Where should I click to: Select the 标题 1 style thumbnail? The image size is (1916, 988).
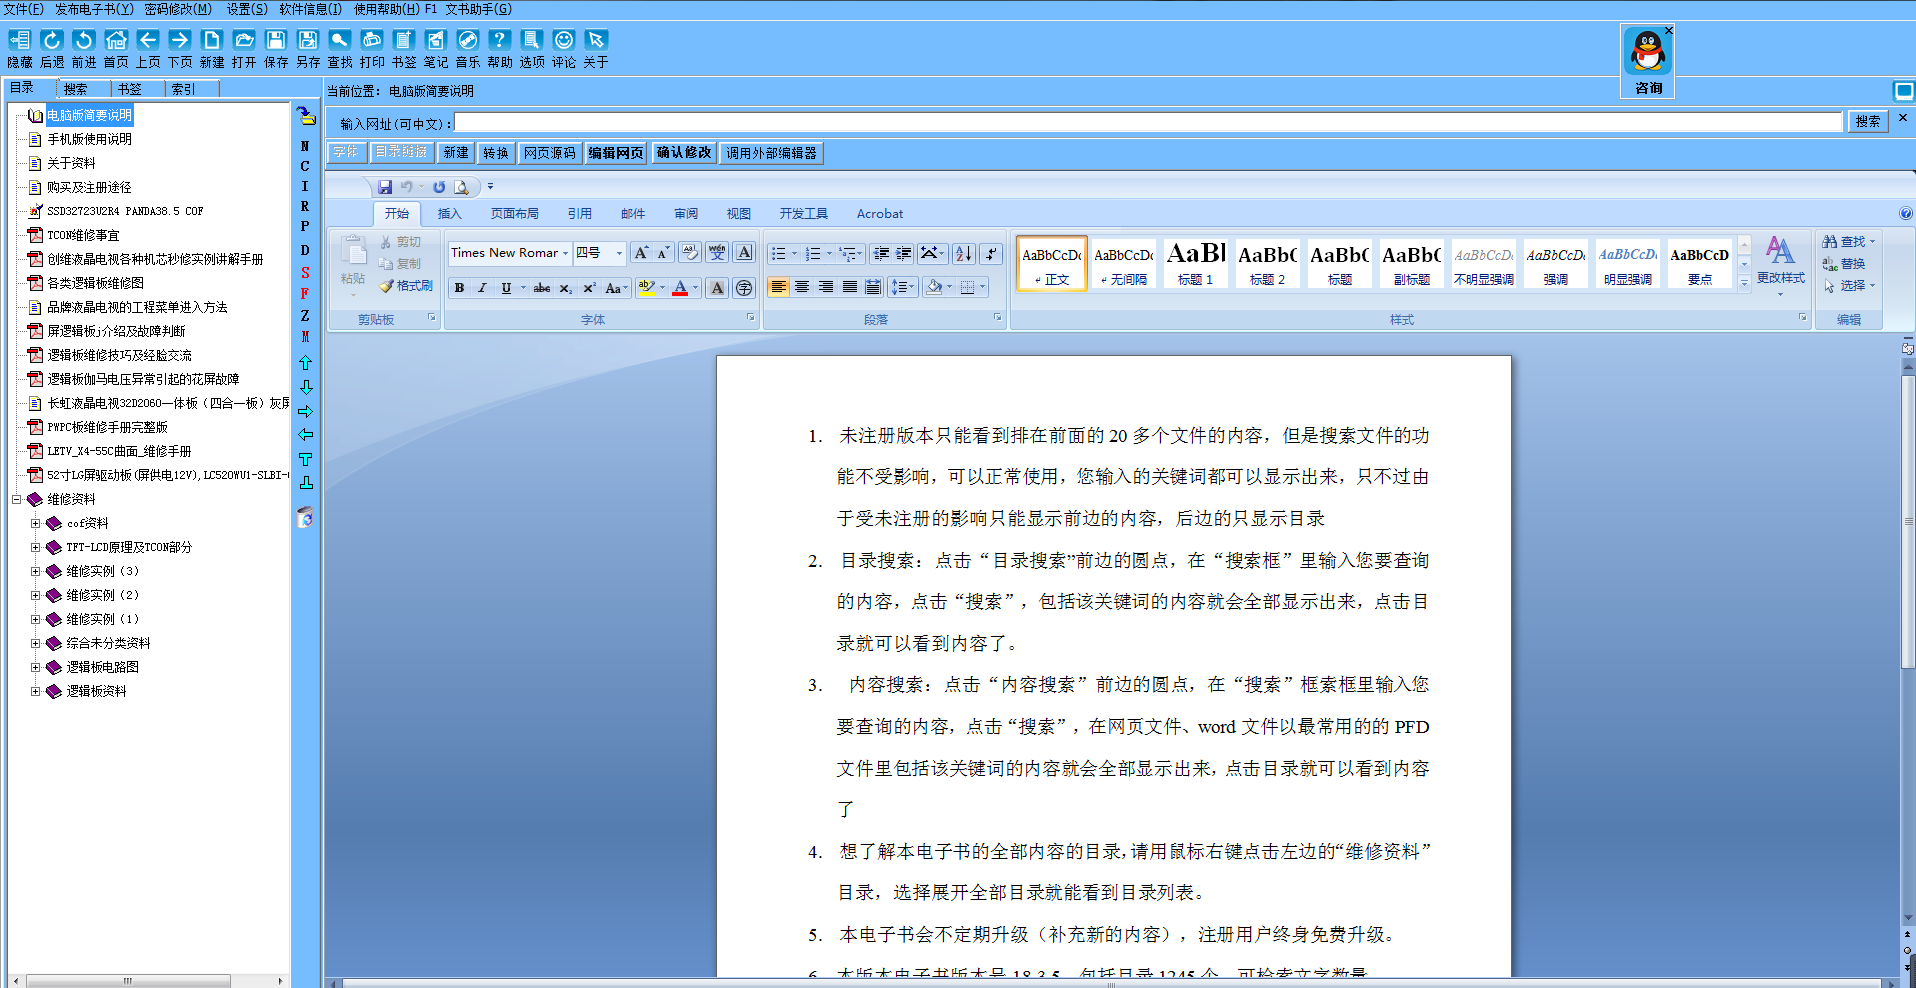[1196, 263]
